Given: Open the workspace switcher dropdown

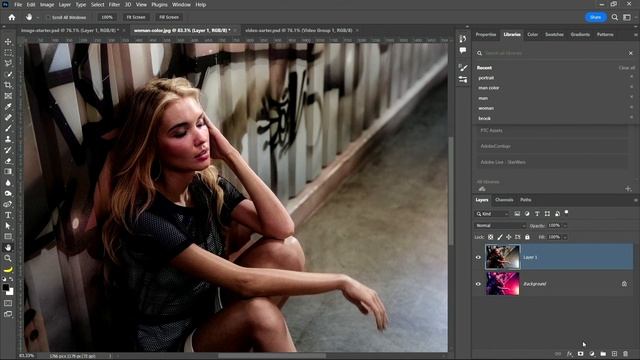Looking at the screenshot, I should (x=627, y=17).
